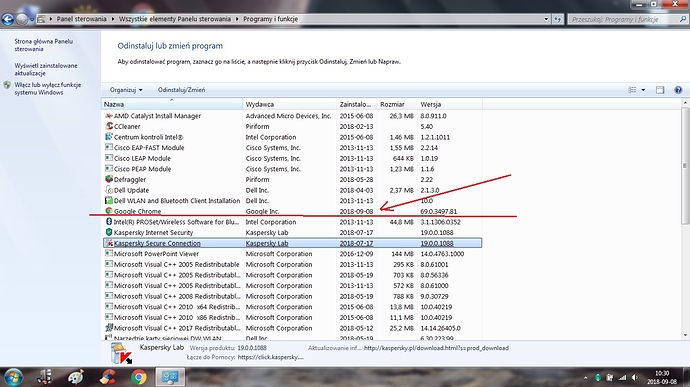This screenshot has width=690, height=387.
Task: Click the list scroll up arrow
Action: click(685, 103)
